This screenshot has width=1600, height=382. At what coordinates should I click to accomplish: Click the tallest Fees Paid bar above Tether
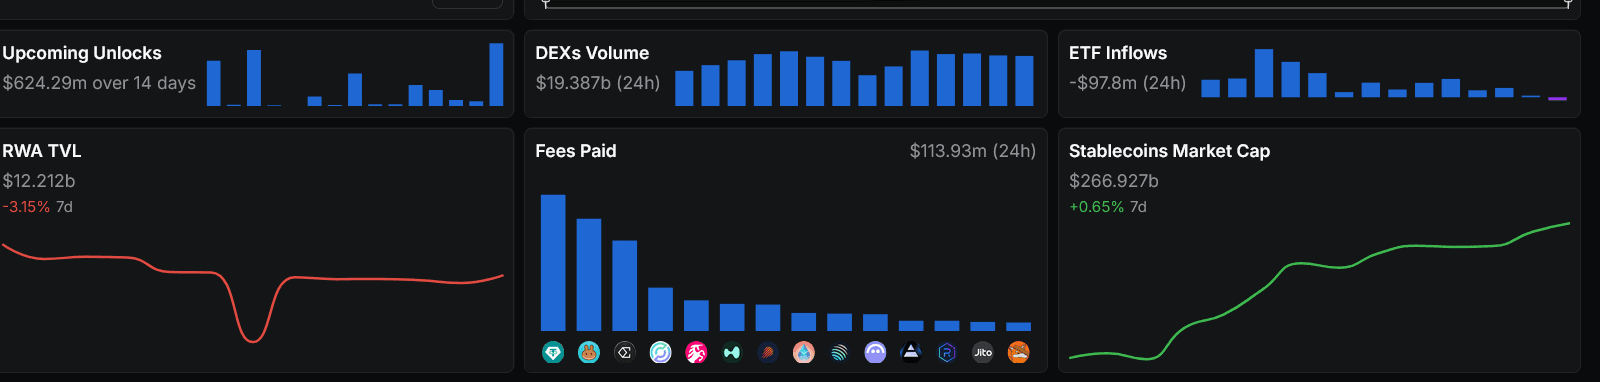(553, 262)
